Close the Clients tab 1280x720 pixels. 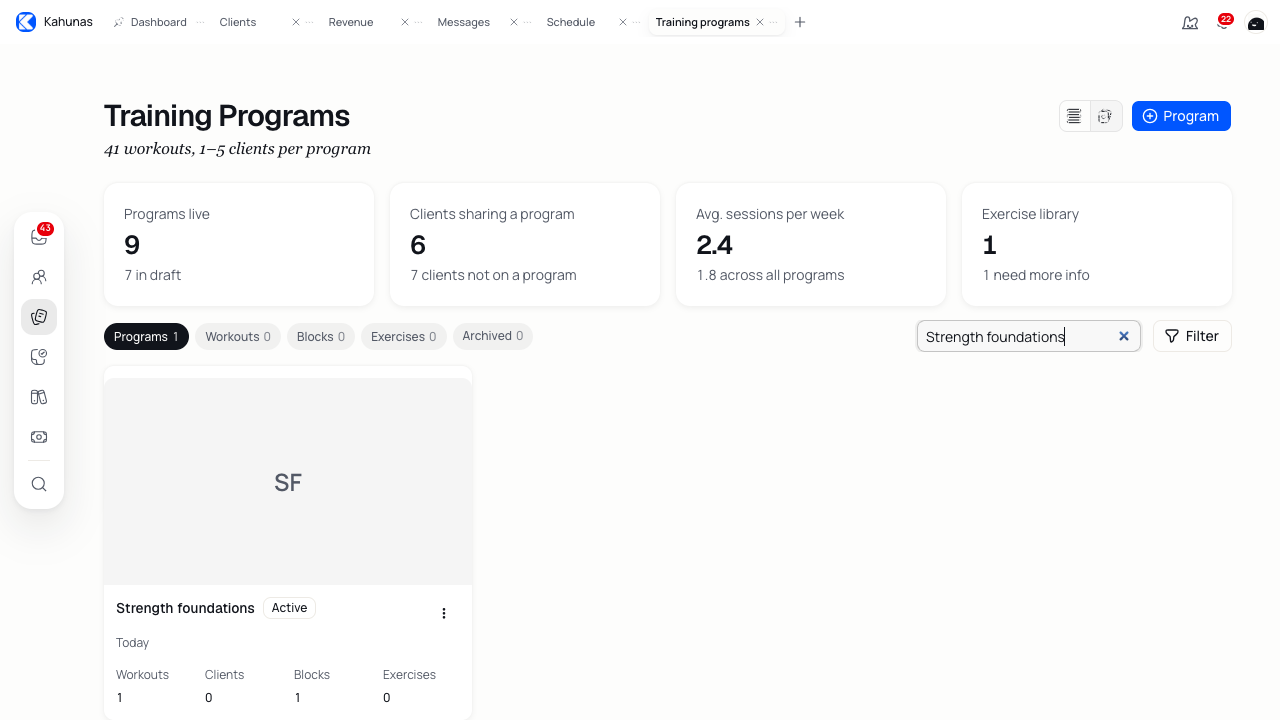click(x=296, y=22)
